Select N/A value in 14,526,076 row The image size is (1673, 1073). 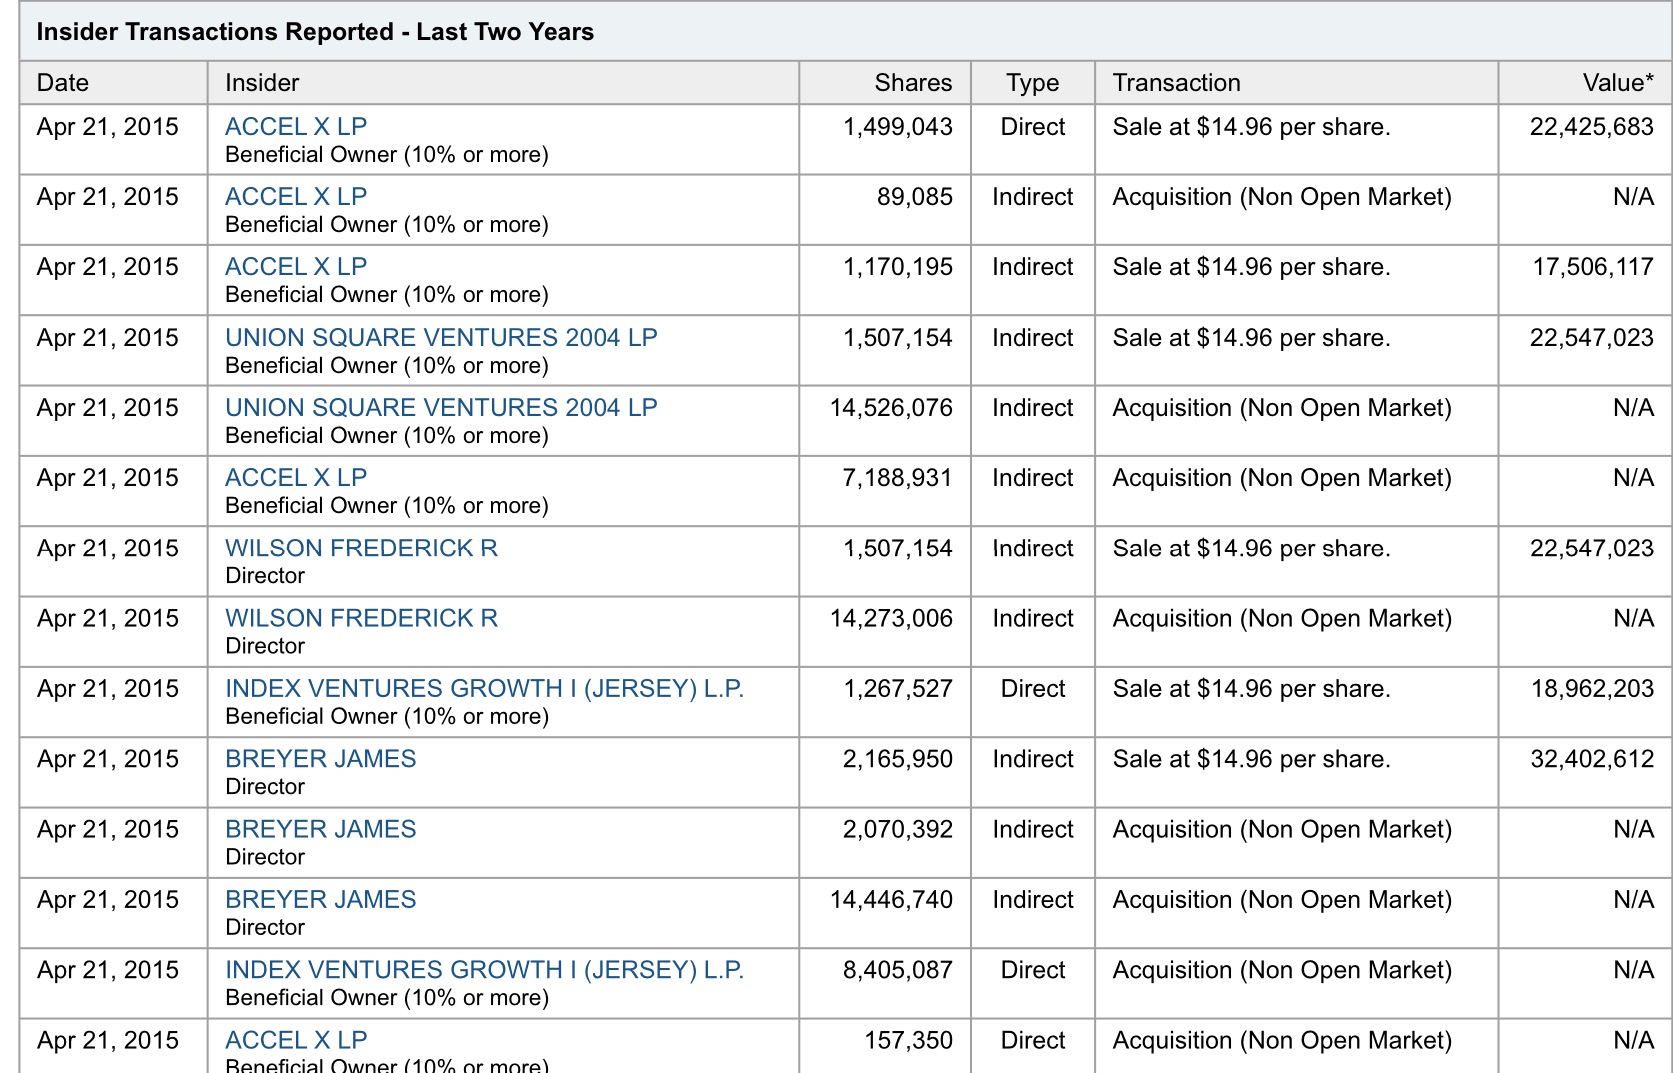coord(1633,408)
